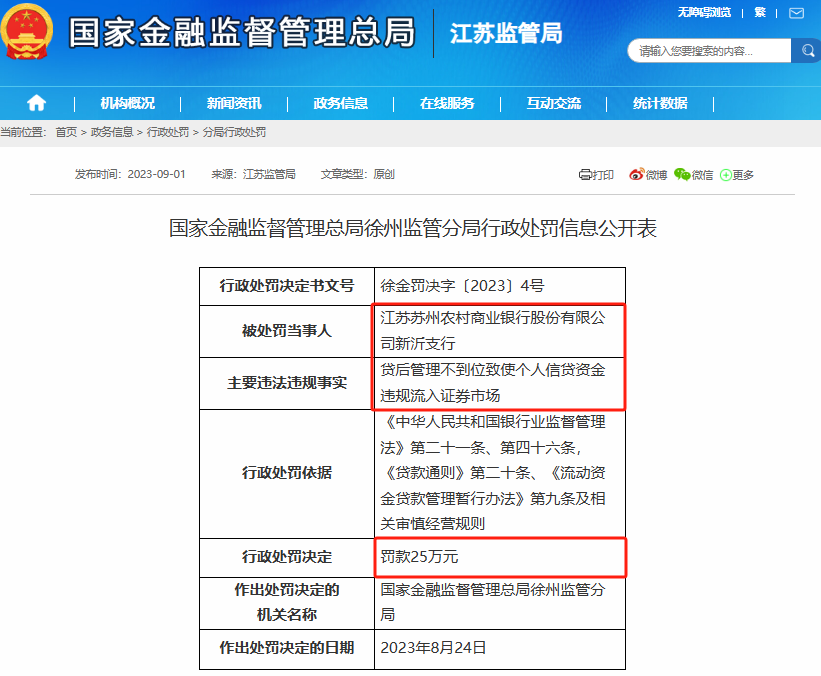Click the 来源：江苏监管局 text
Image resolution: width=821 pixels, height=676 pixels.
point(253,174)
